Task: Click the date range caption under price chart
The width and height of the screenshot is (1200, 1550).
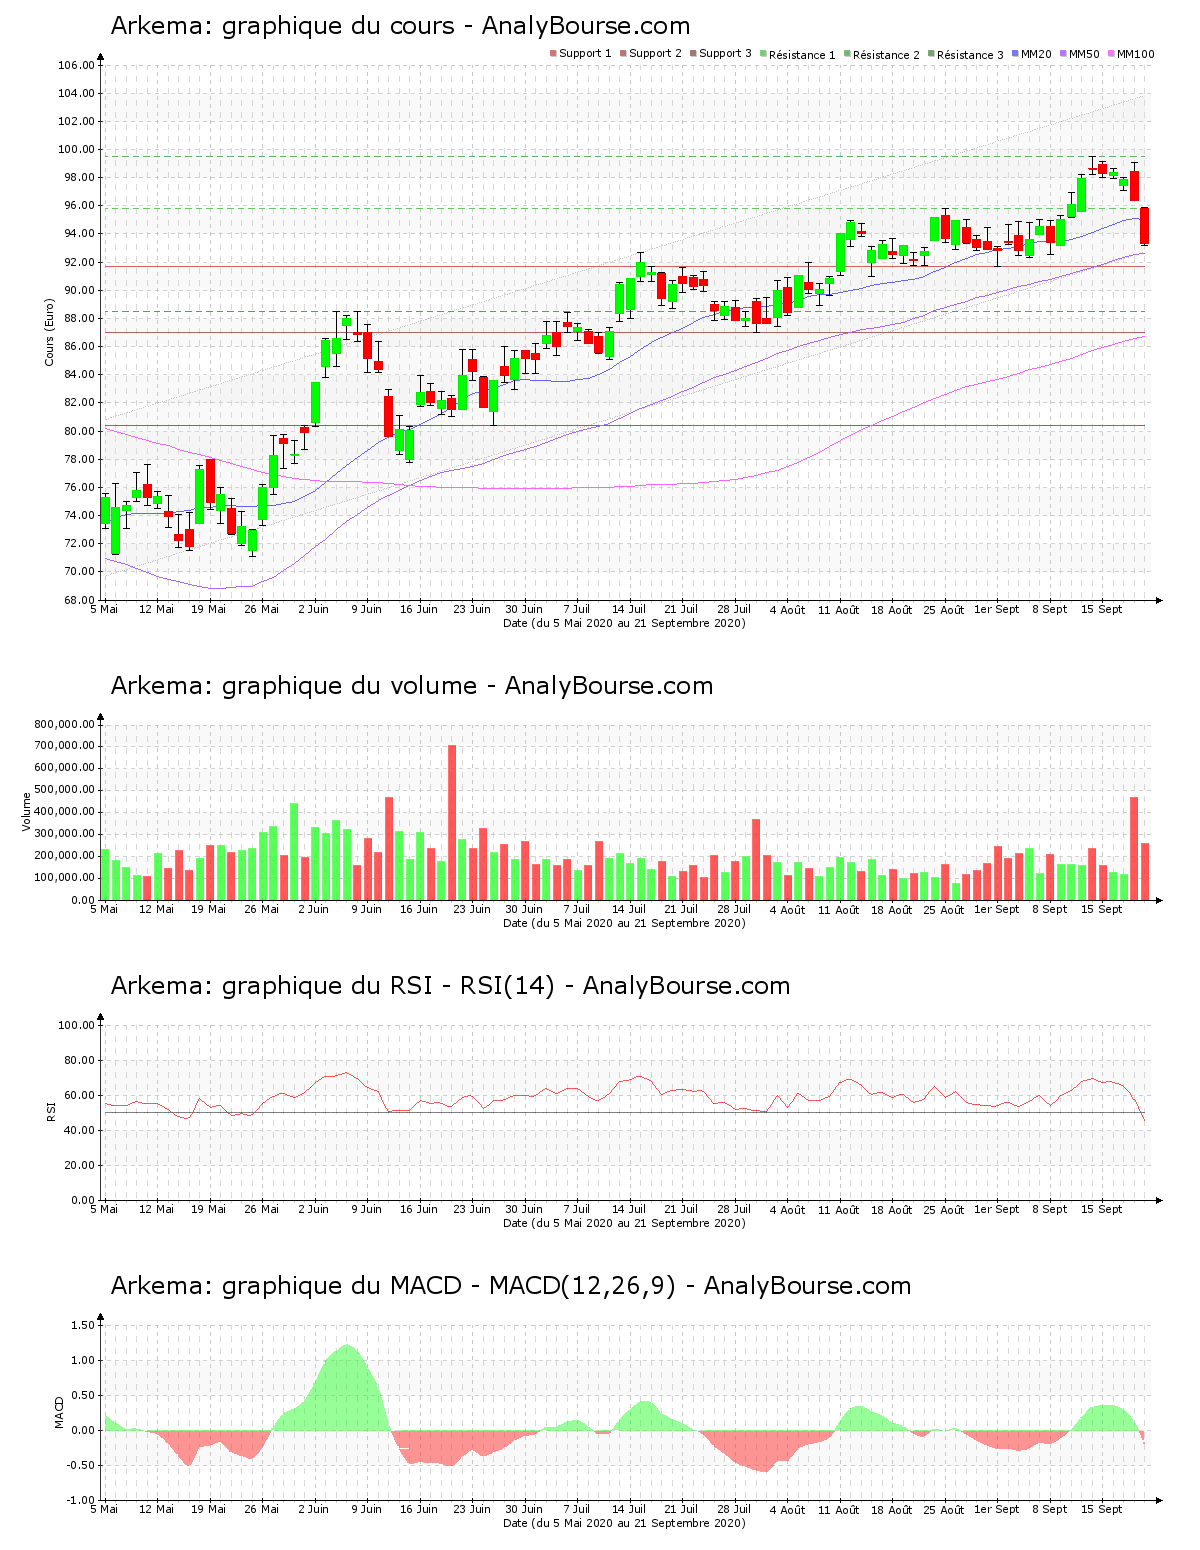Action: pos(624,623)
